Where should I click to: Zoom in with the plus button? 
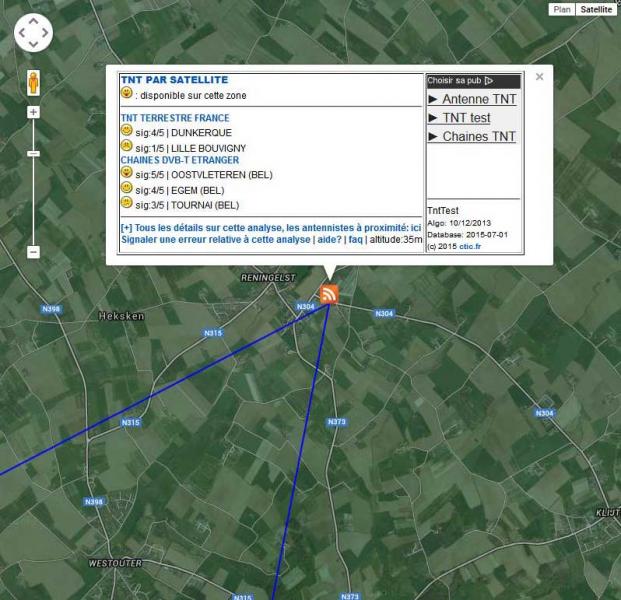(33, 112)
